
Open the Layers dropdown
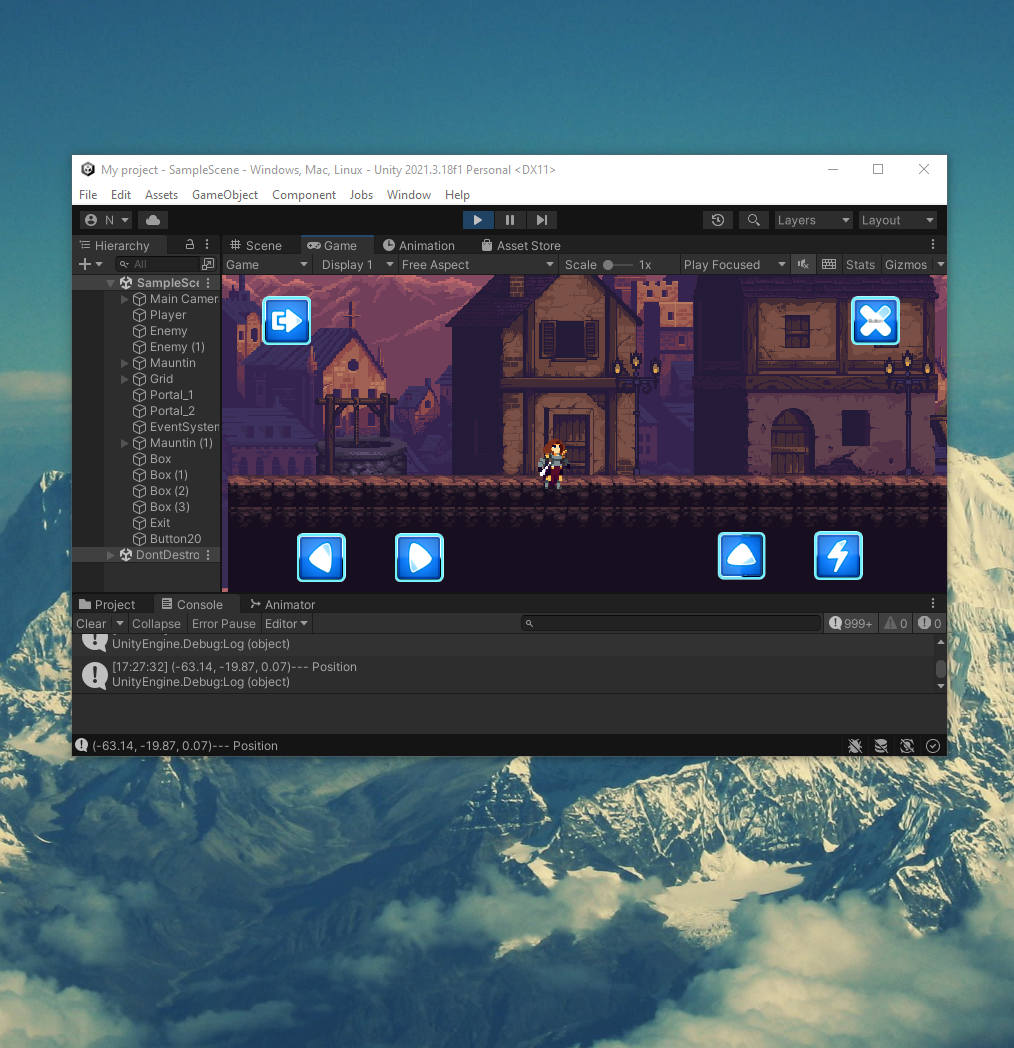point(813,220)
